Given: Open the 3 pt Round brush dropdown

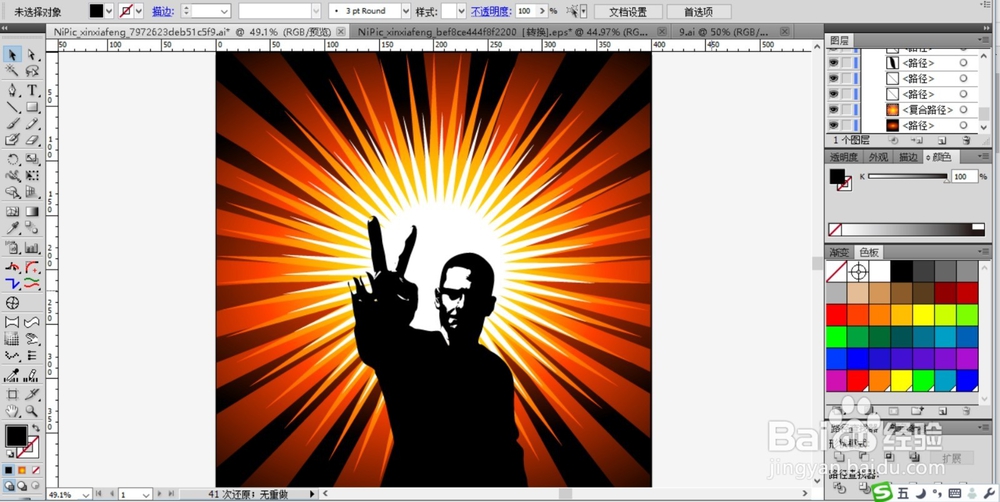Looking at the screenshot, I should coord(406,11).
